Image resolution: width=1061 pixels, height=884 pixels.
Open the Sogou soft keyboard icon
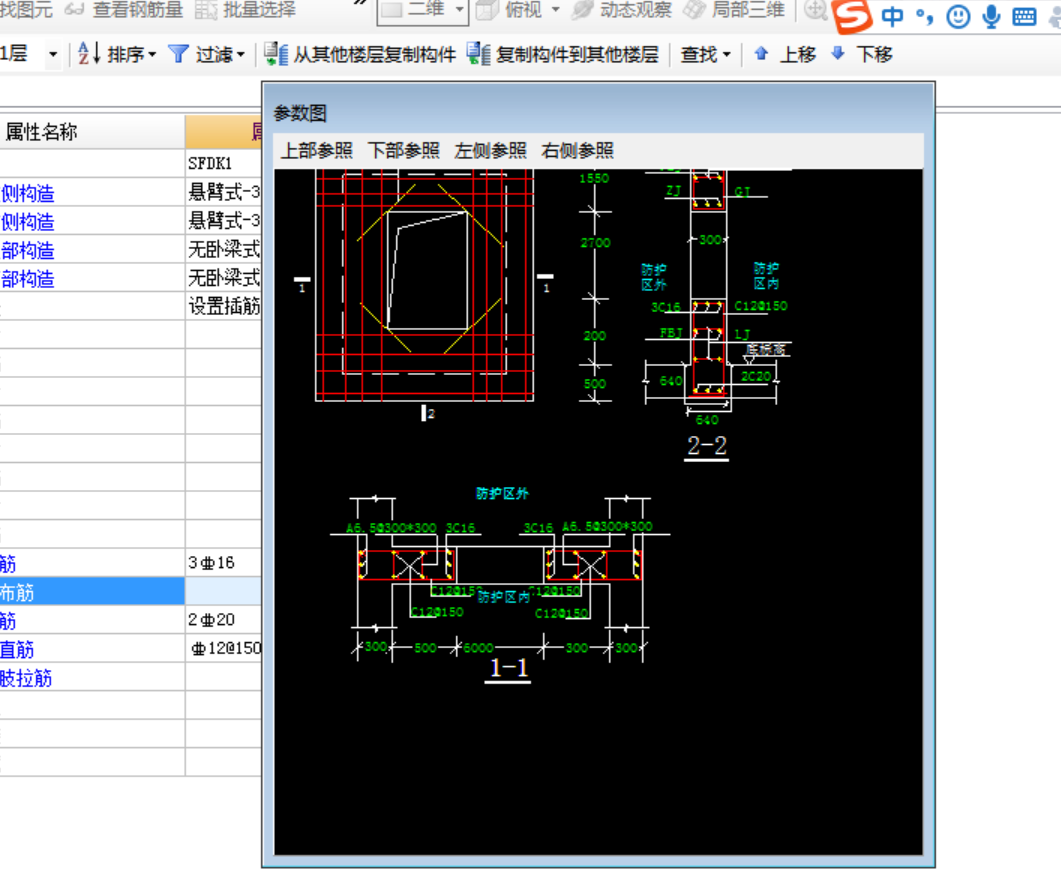(x=1024, y=17)
